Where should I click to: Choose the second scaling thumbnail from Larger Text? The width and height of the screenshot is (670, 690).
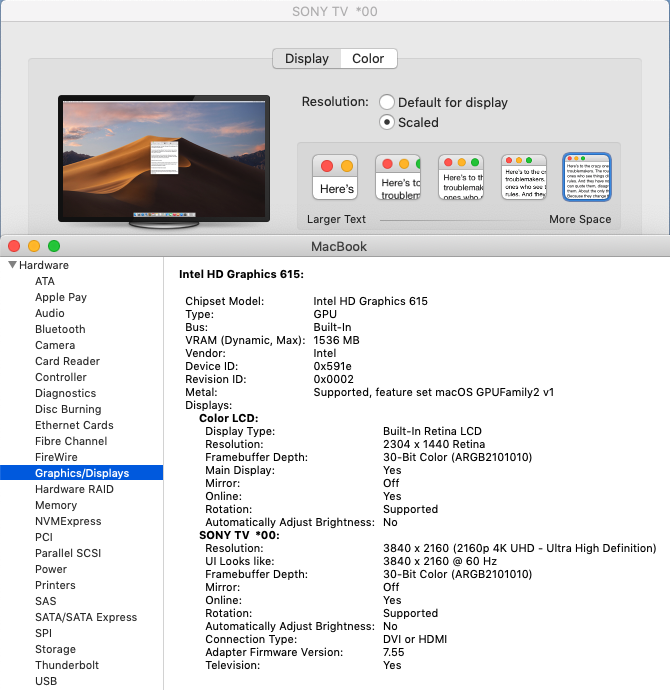(x=398, y=177)
